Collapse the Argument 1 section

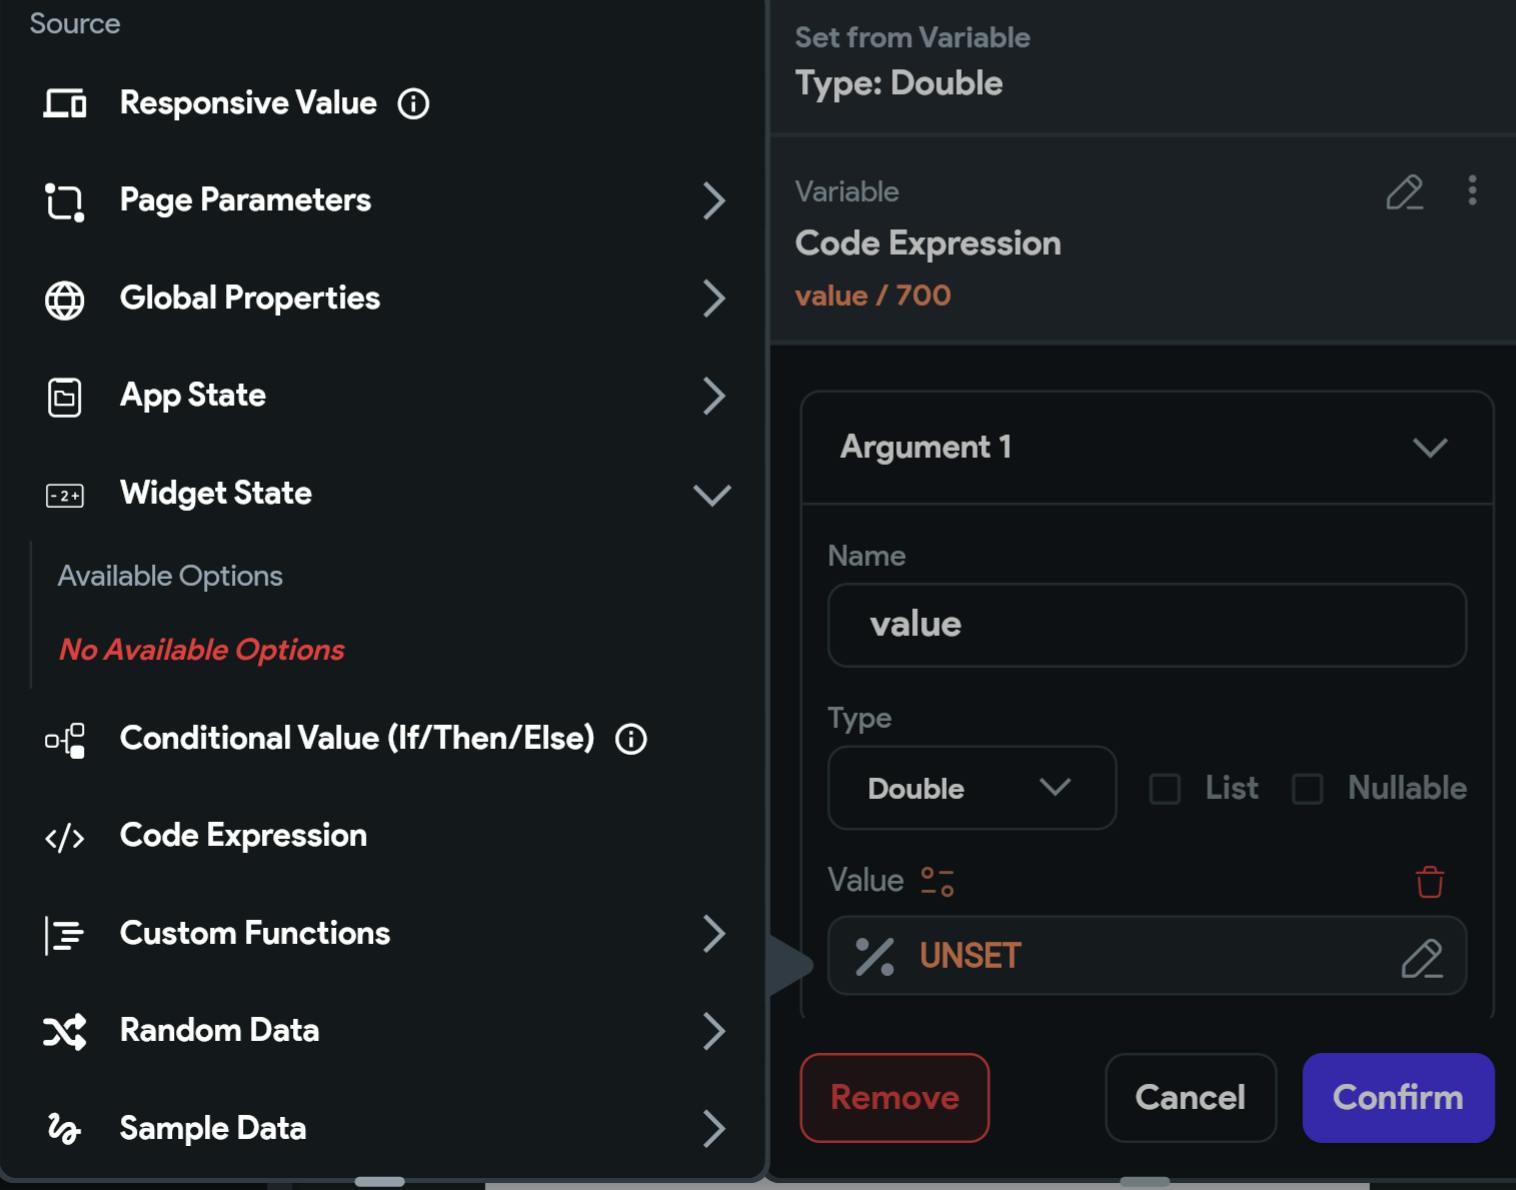point(1430,447)
